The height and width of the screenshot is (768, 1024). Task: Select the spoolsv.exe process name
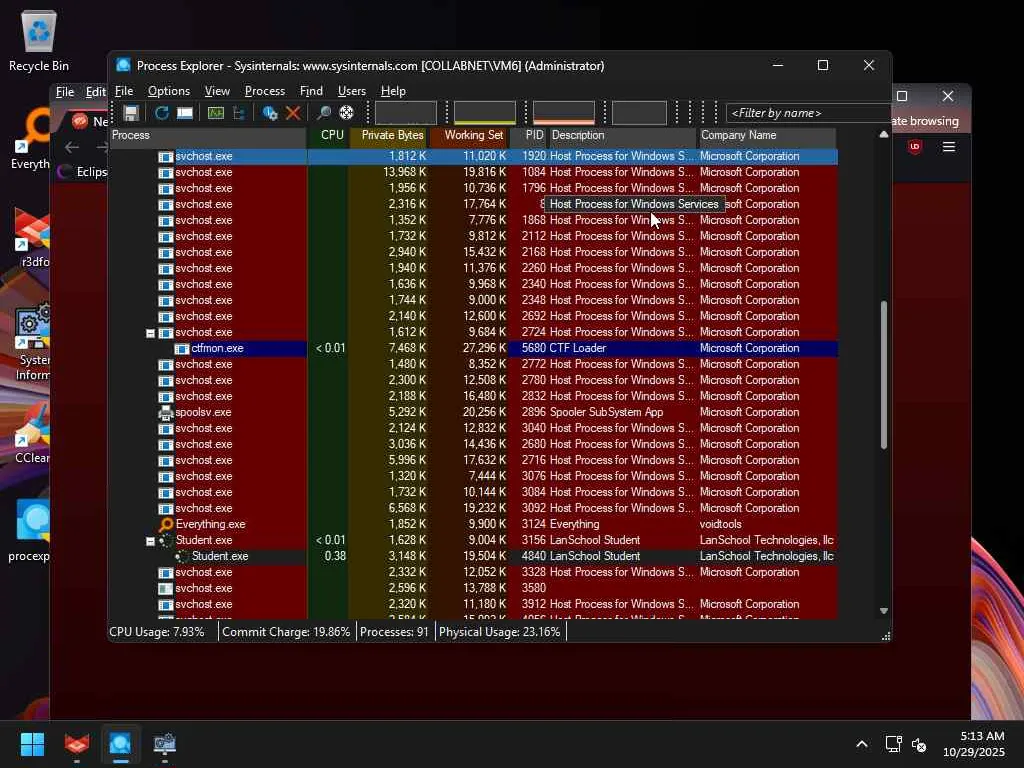coord(203,413)
